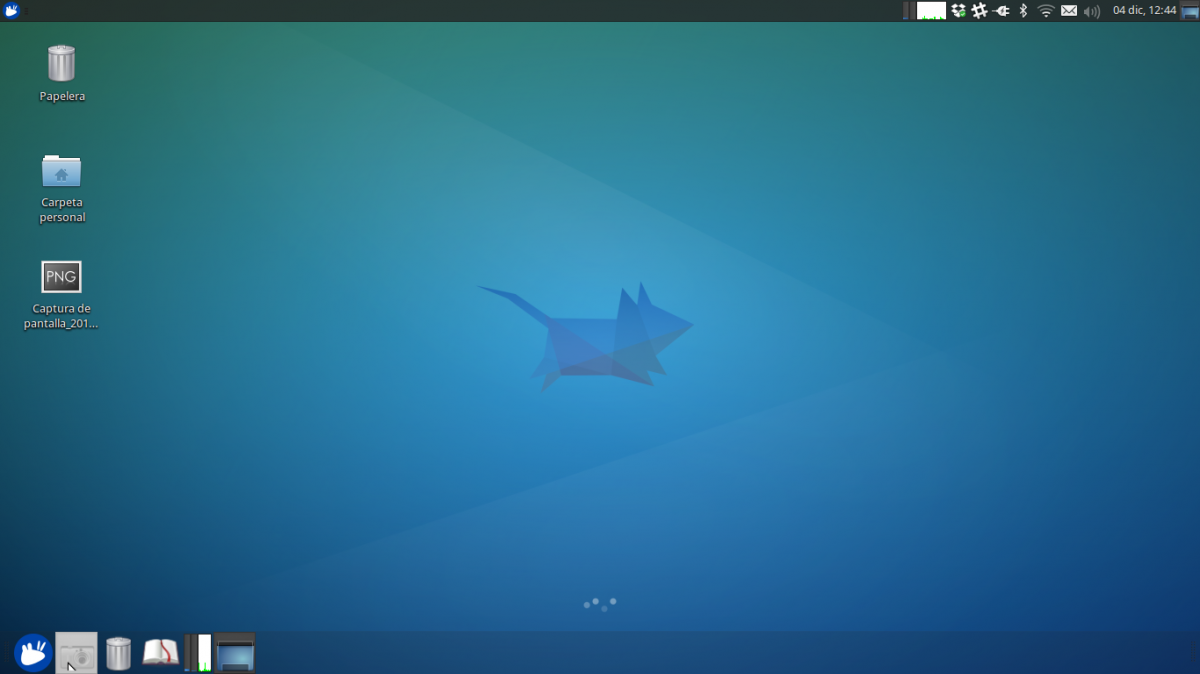Launch the screenshot camera tool in the dock
This screenshot has height=674, width=1200.
76,653
